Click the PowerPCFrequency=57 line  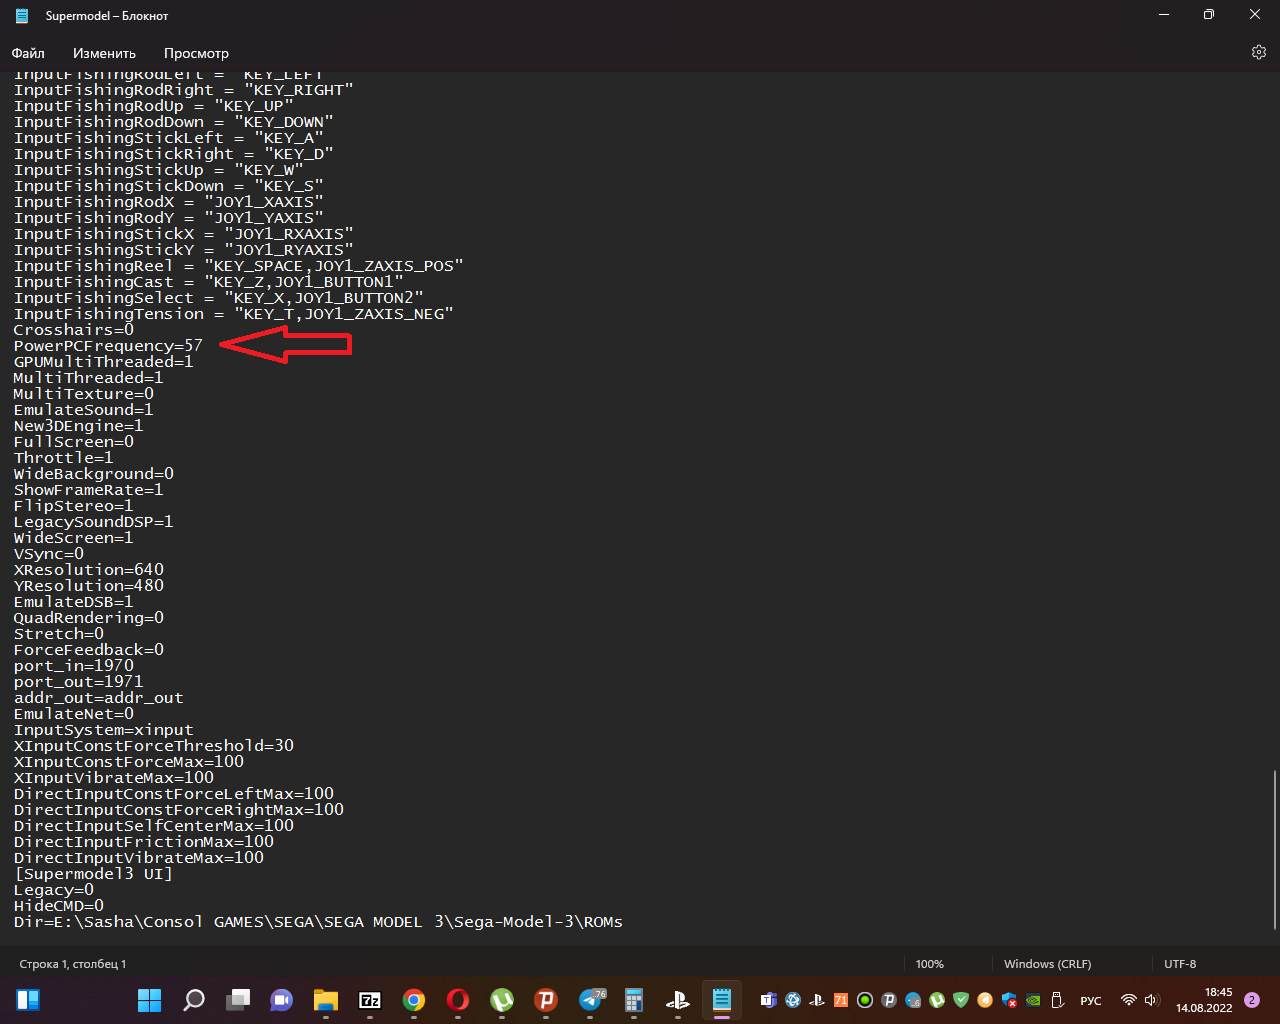click(x=108, y=346)
